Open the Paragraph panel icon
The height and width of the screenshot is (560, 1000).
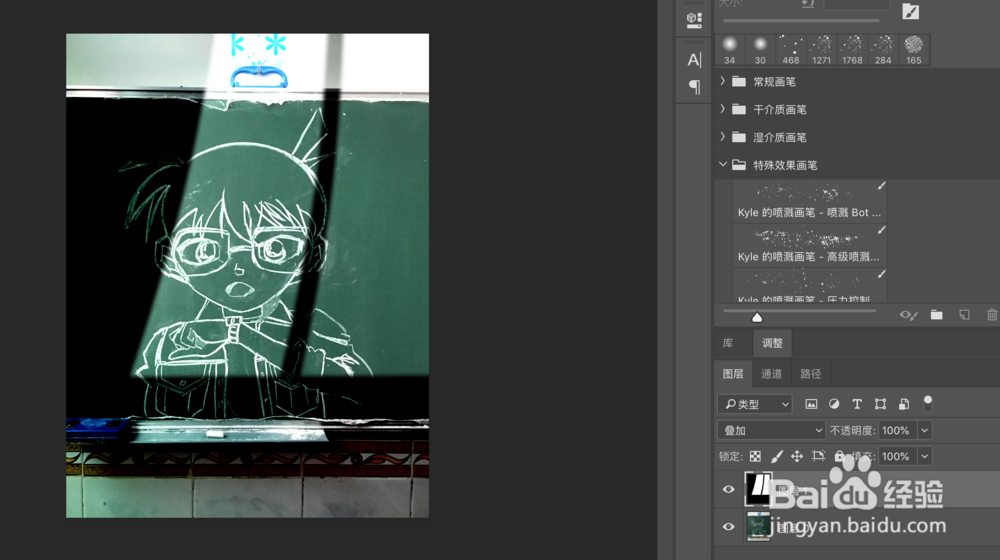695,86
